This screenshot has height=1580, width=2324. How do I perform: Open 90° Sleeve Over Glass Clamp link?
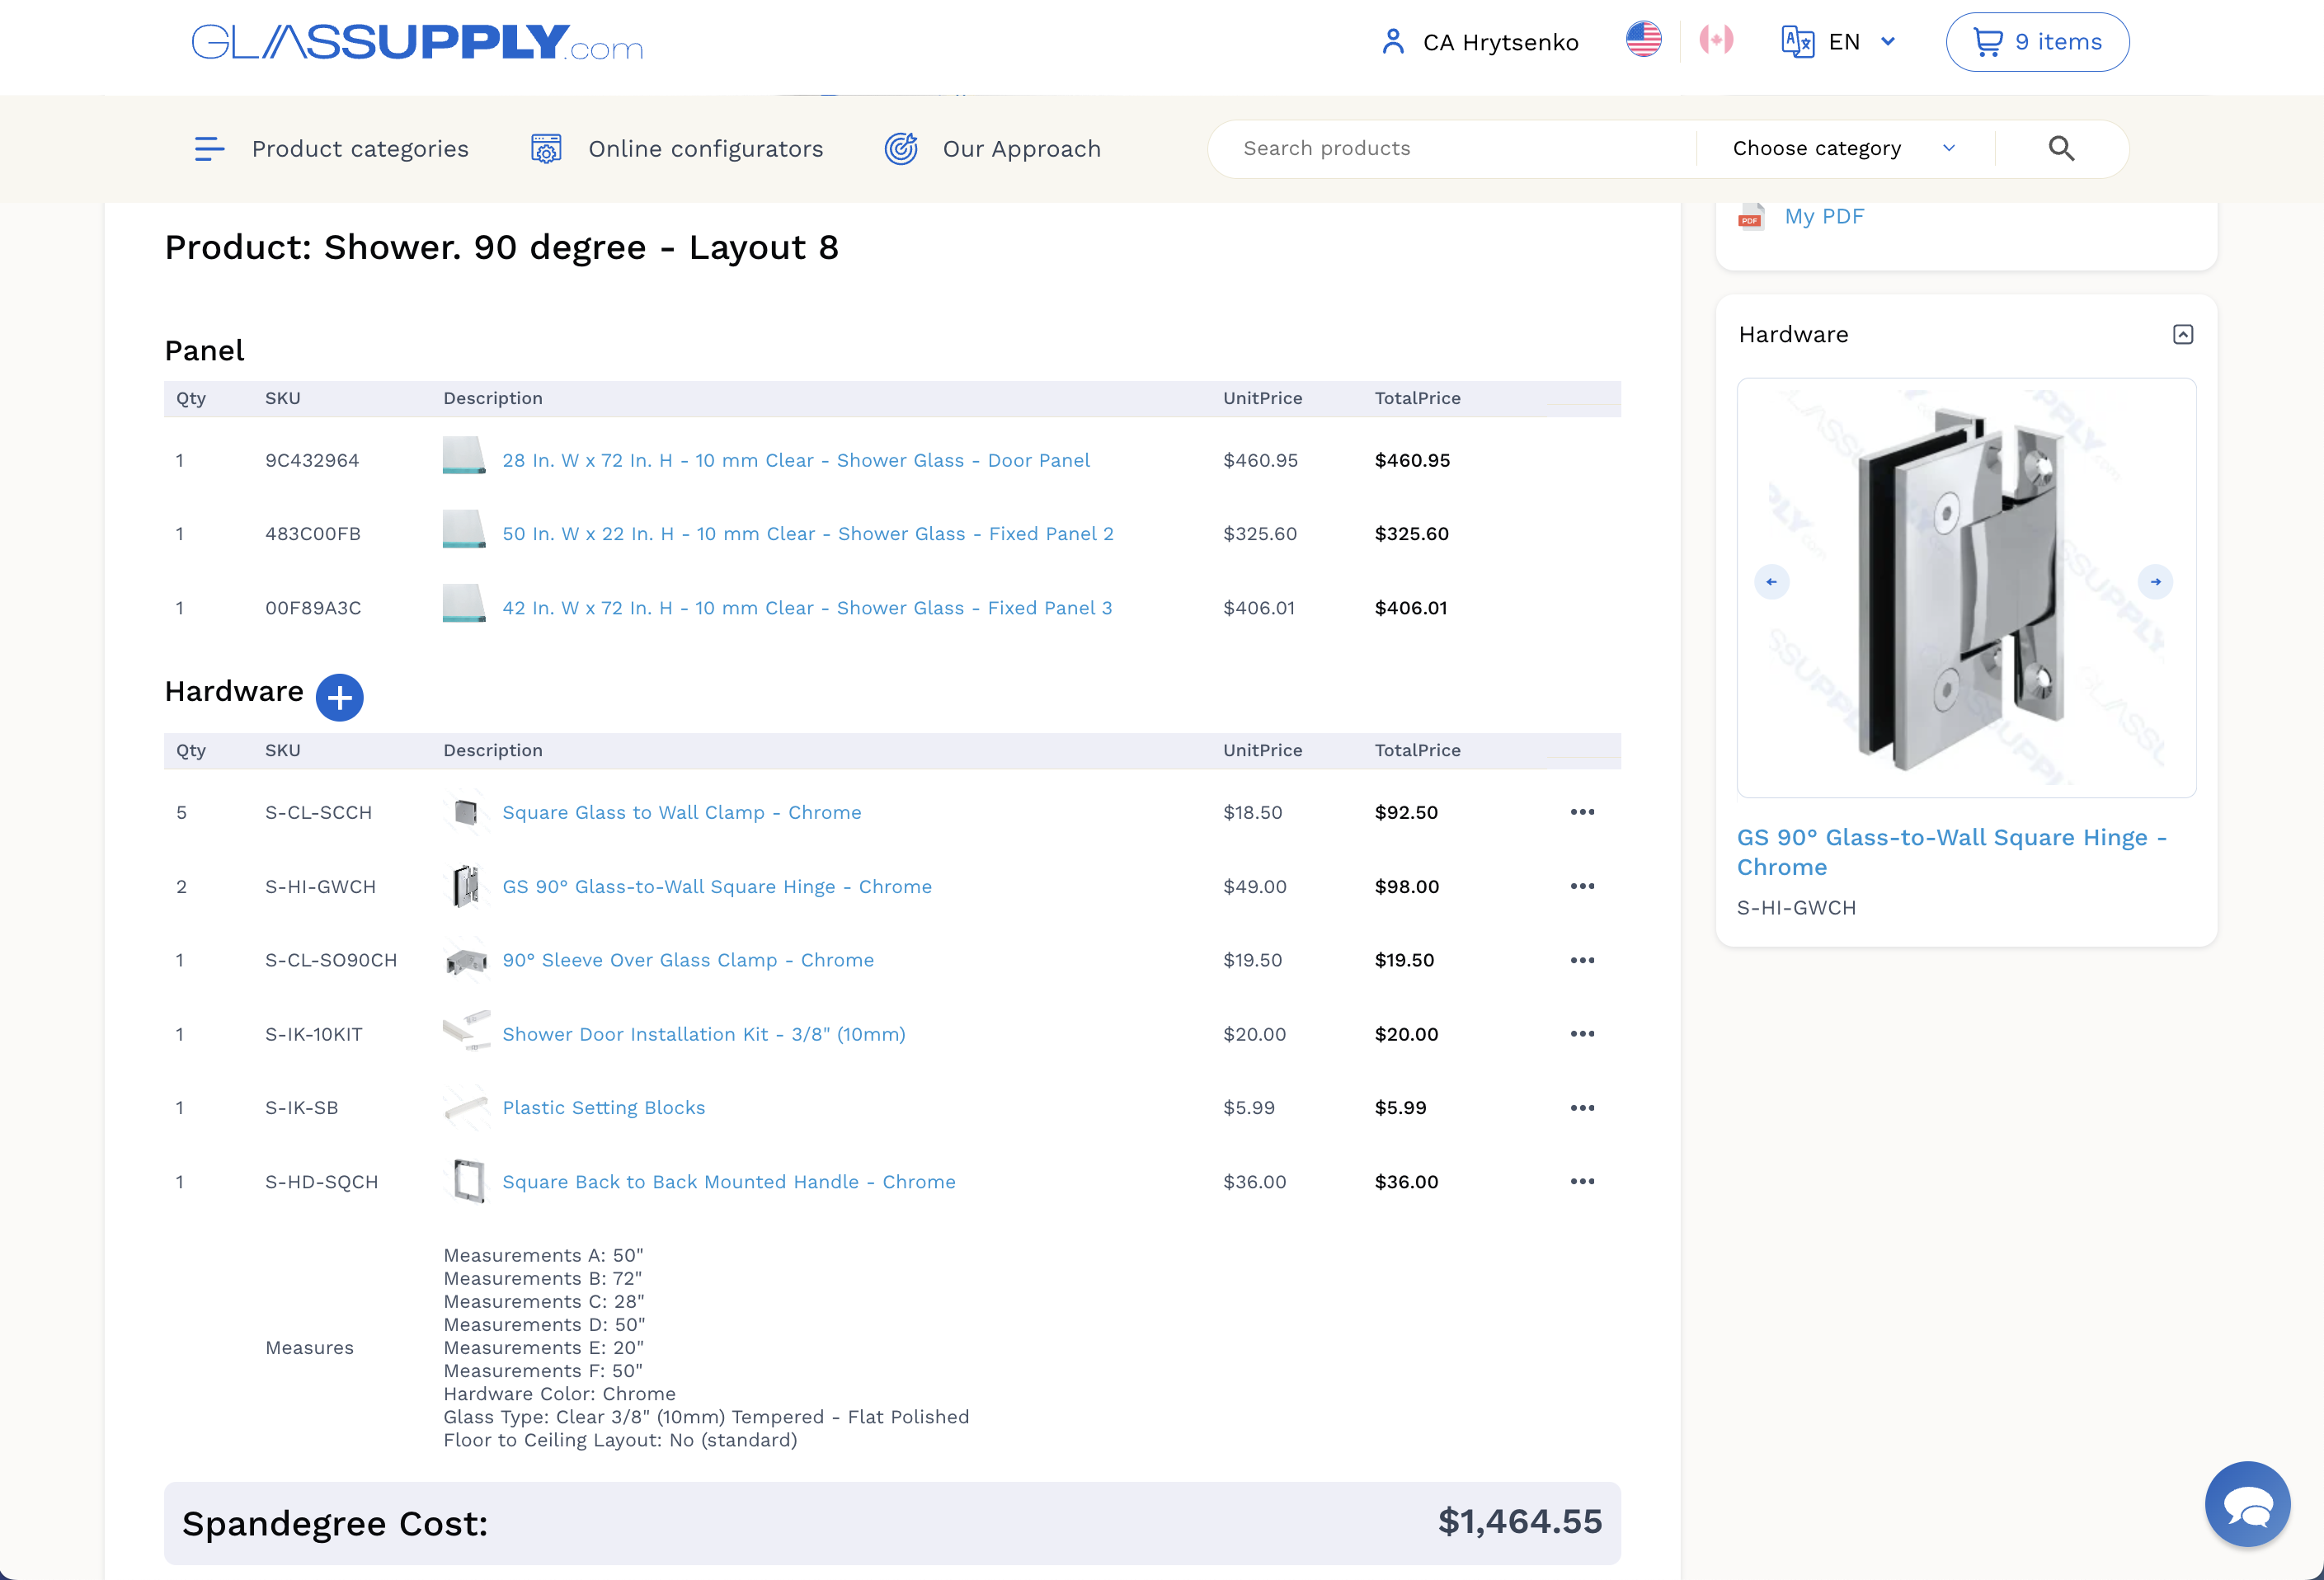[x=687, y=960]
